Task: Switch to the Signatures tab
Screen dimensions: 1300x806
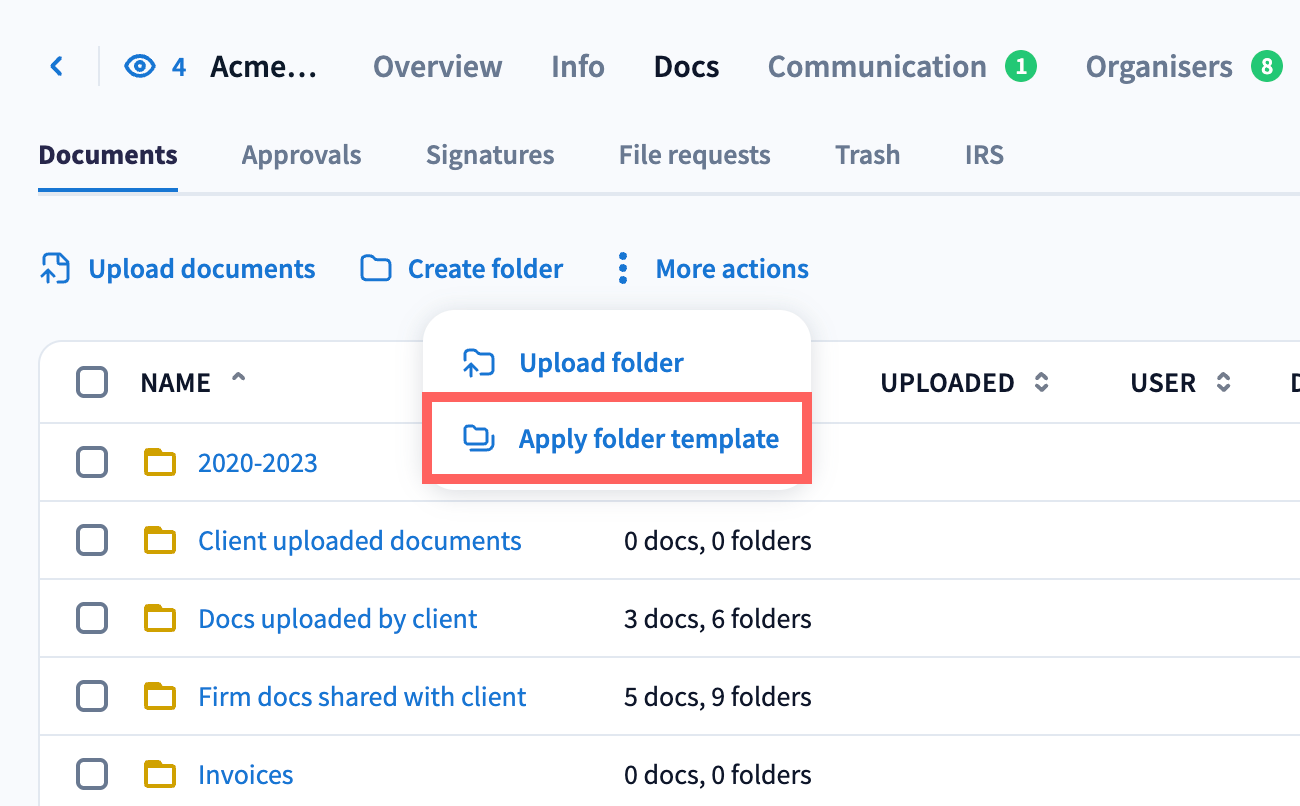Action: click(x=490, y=155)
